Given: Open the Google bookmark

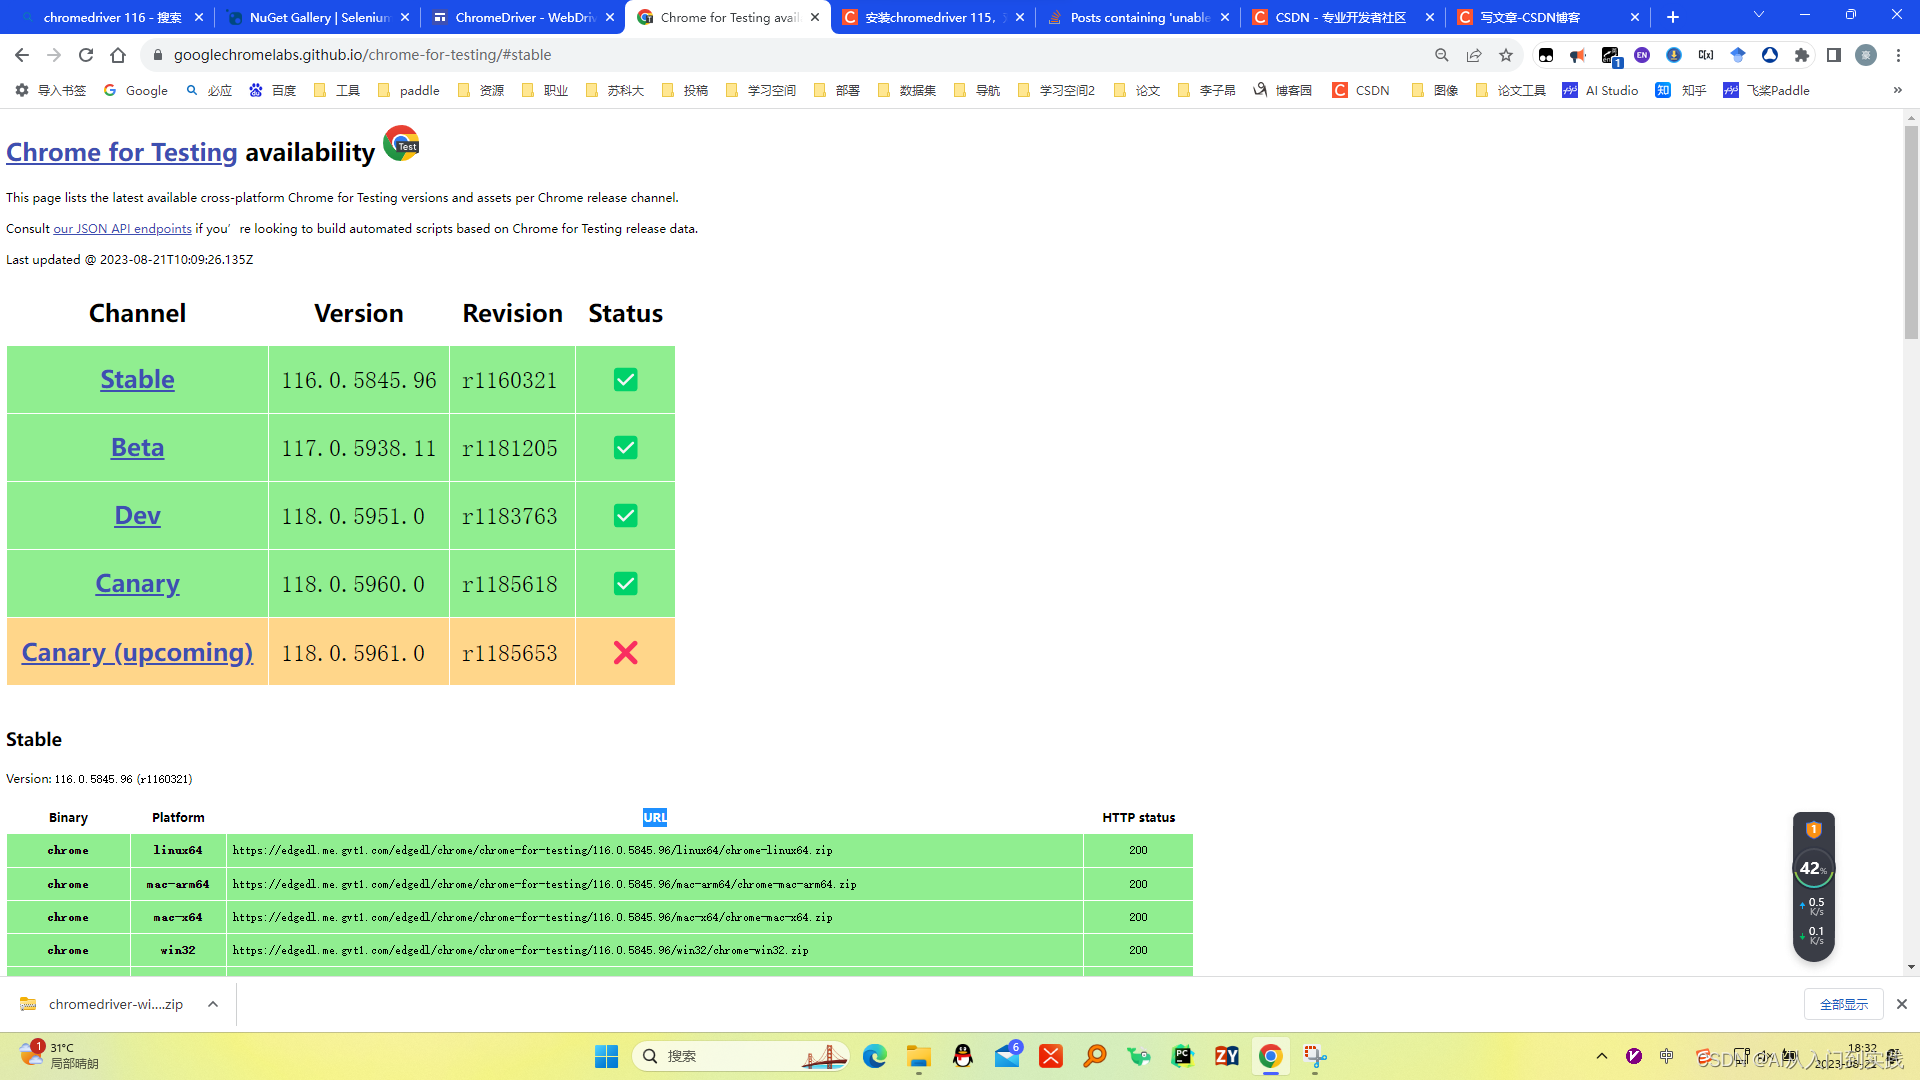Looking at the screenshot, I should click(x=136, y=90).
